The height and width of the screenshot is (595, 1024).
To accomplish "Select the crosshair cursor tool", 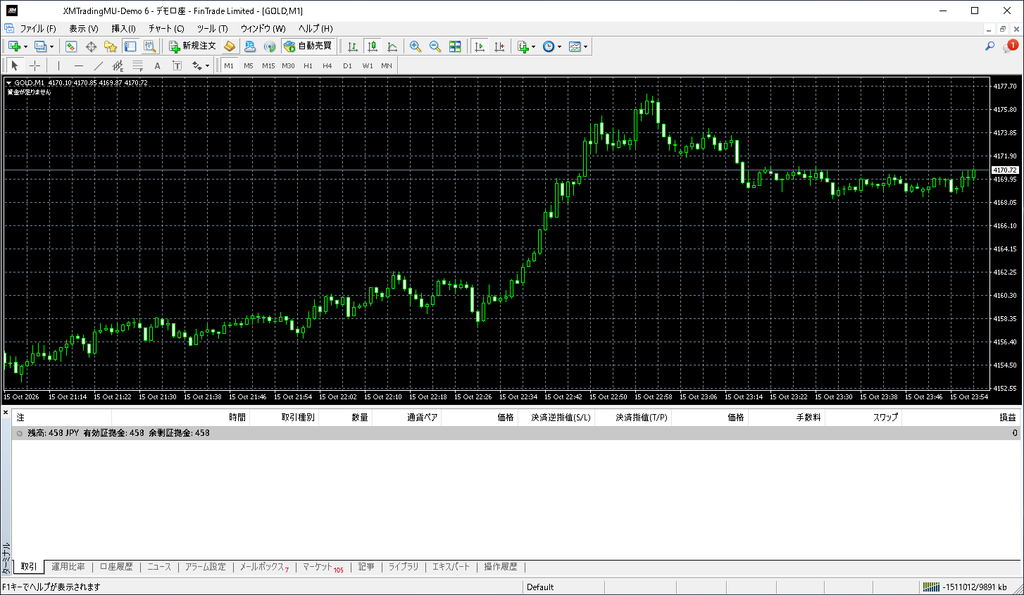I will [35, 65].
